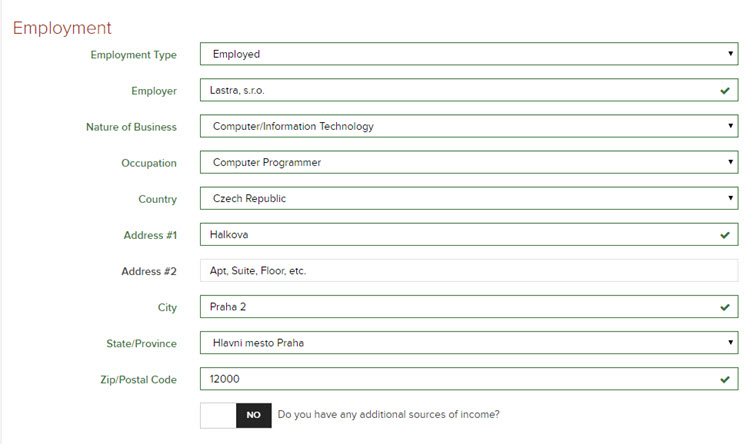This screenshot has width=750, height=444.
Task: Click the empty Address #2 field
Action: [x=460, y=271]
